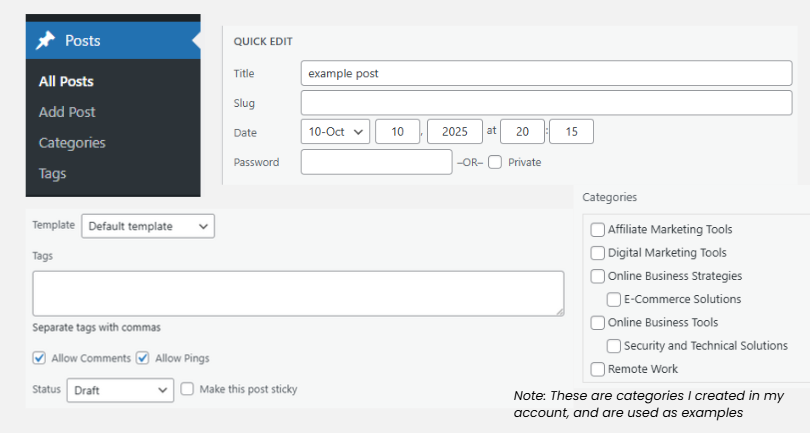Click the Password input field
Screen dimensions: 810x433
pos(376,162)
